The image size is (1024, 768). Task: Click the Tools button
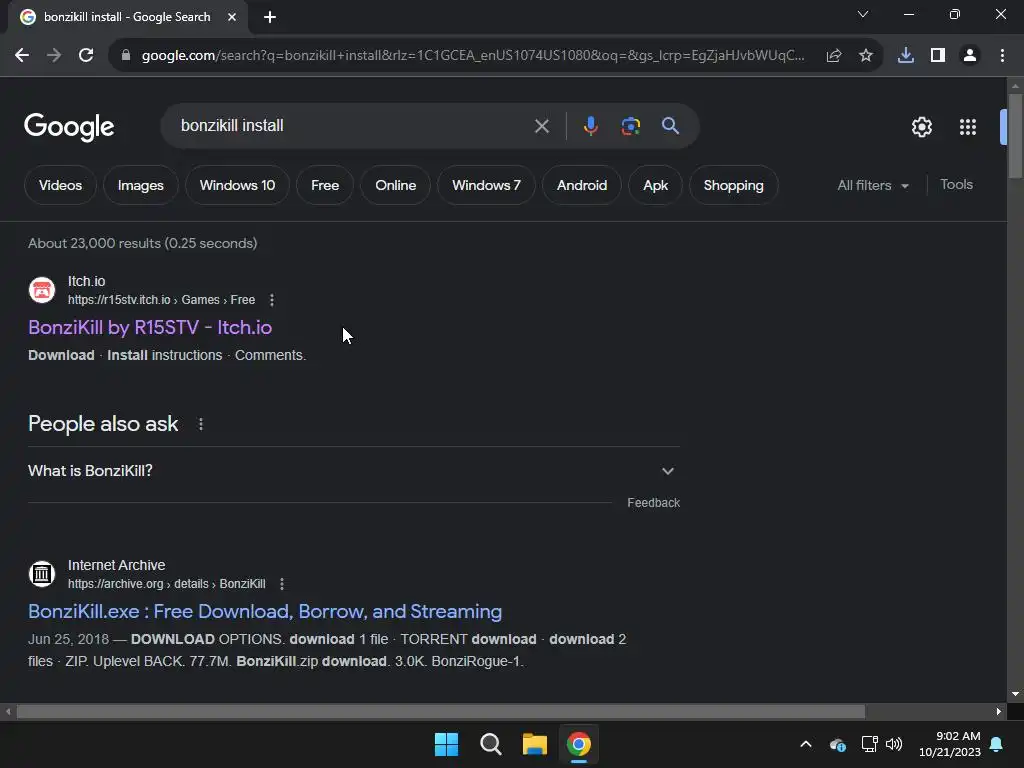[956, 185]
